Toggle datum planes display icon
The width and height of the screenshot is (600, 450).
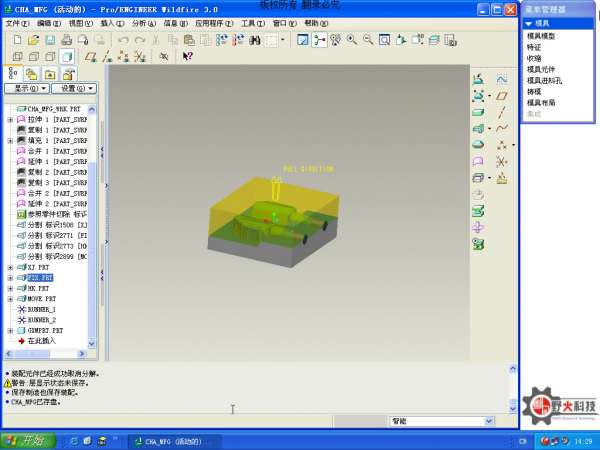[x=89, y=57]
